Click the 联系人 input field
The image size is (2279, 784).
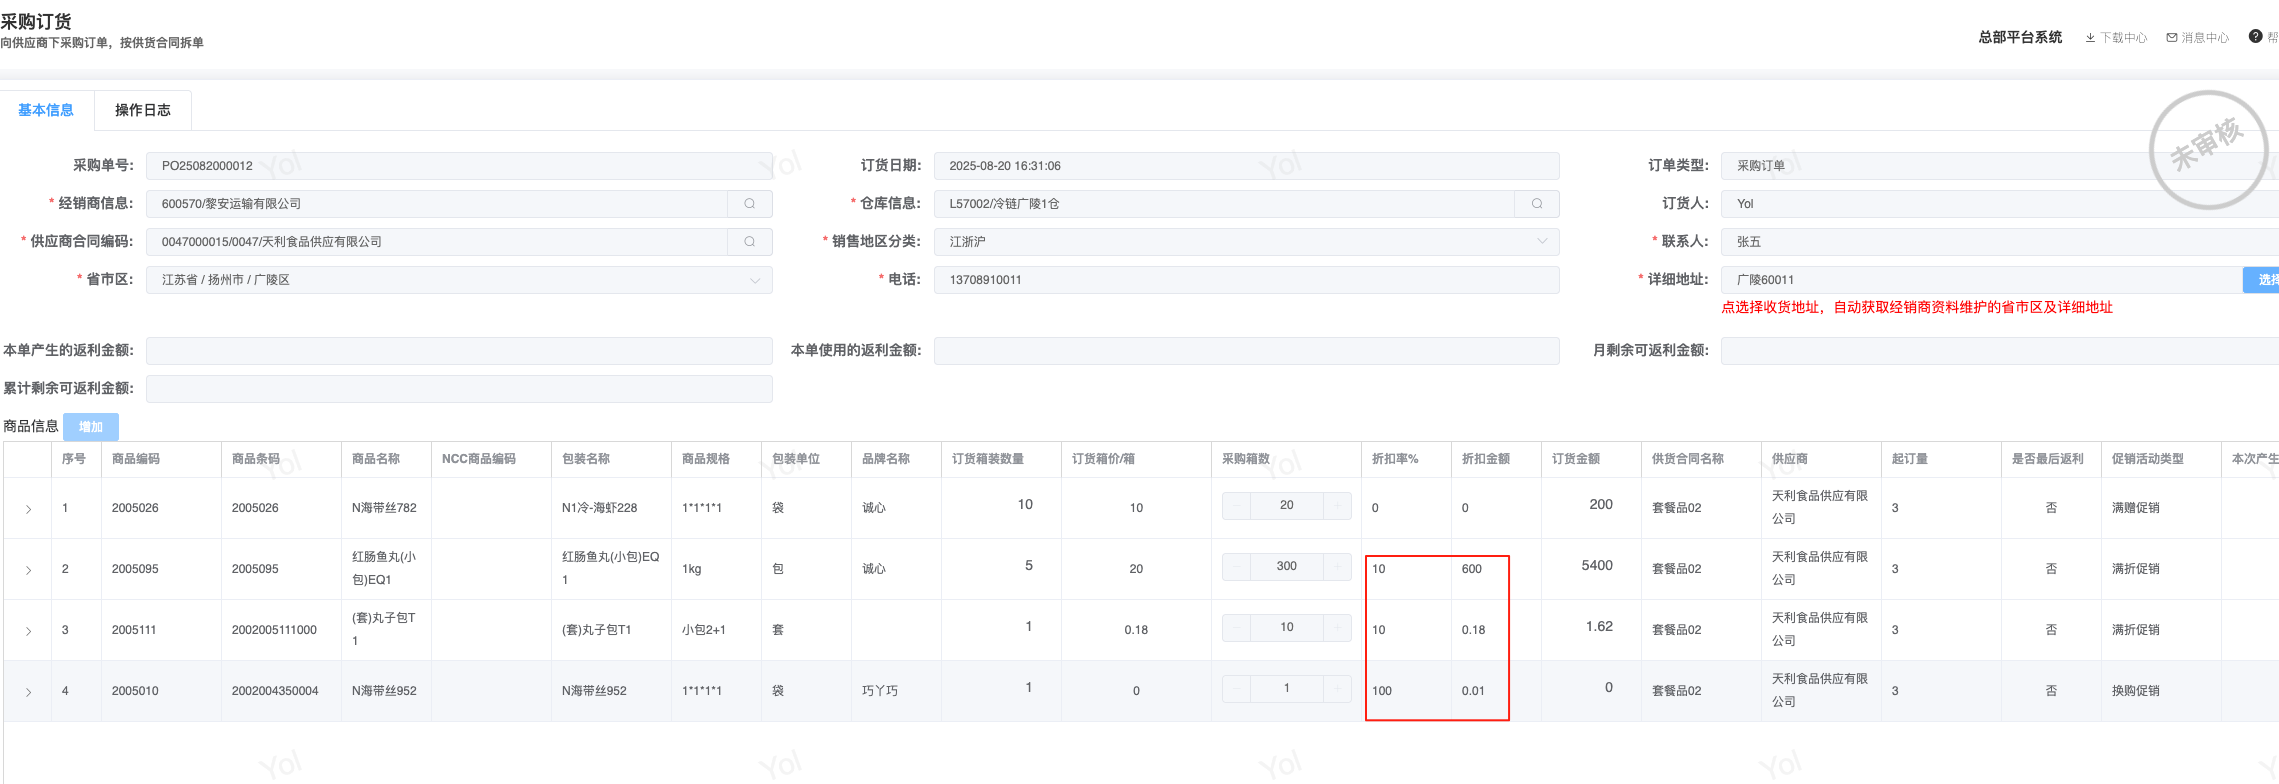coord(2000,242)
